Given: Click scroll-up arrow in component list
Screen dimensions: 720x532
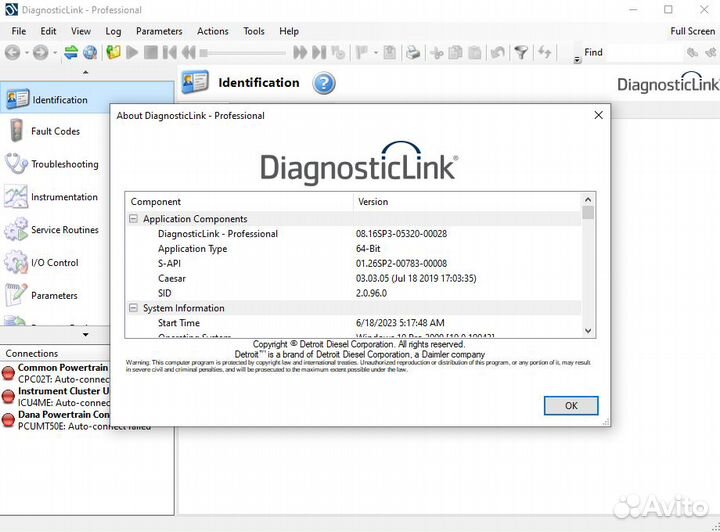Looking at the screenshot, I should coord(588,200).
